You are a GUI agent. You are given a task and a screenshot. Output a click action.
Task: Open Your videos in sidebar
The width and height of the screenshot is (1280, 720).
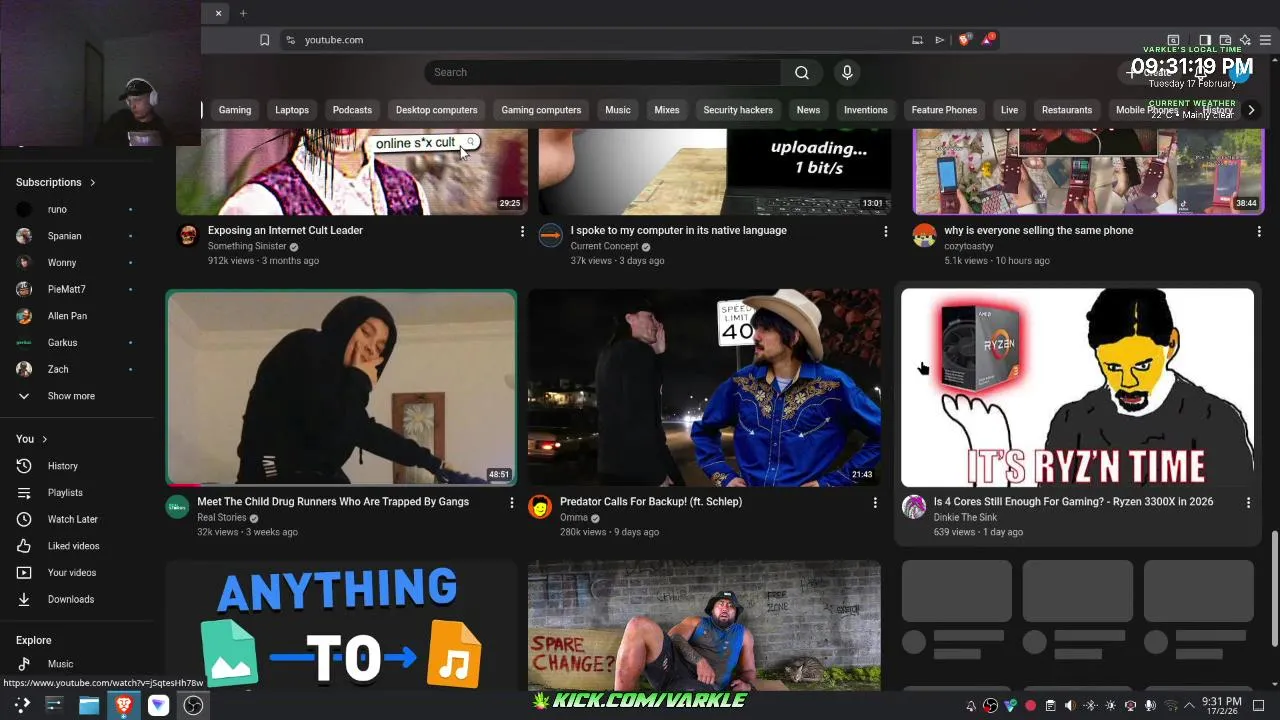(71, 573)
